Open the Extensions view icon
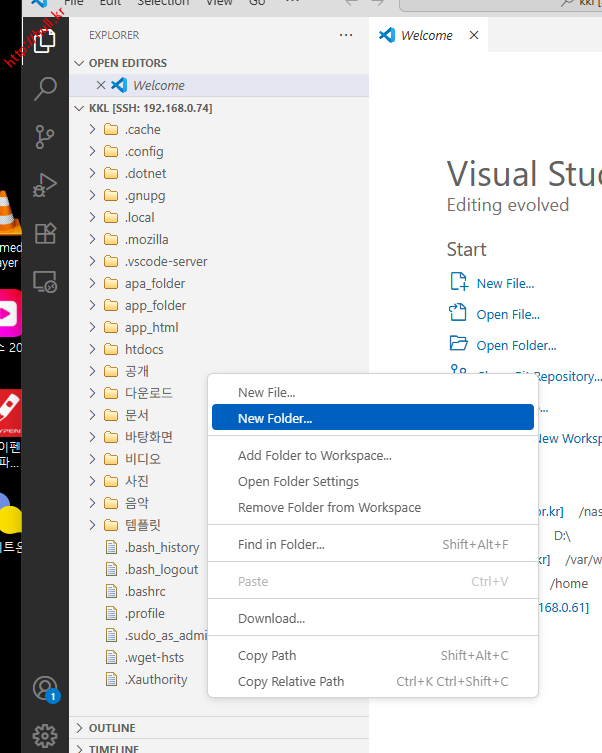The width and height of the screenshot is (602, 753). (x=45, y=233)
